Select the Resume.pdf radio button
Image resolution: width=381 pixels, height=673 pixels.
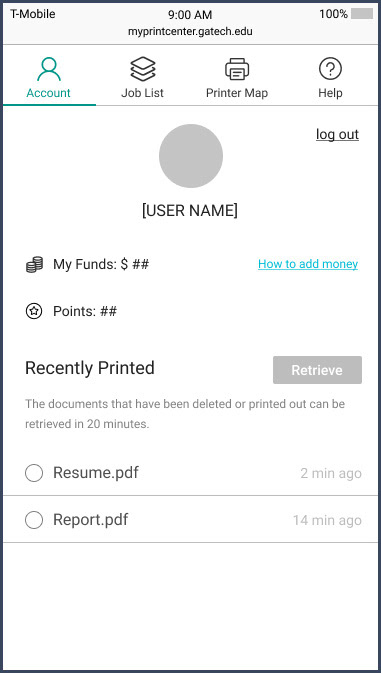(x=34, y=473)
